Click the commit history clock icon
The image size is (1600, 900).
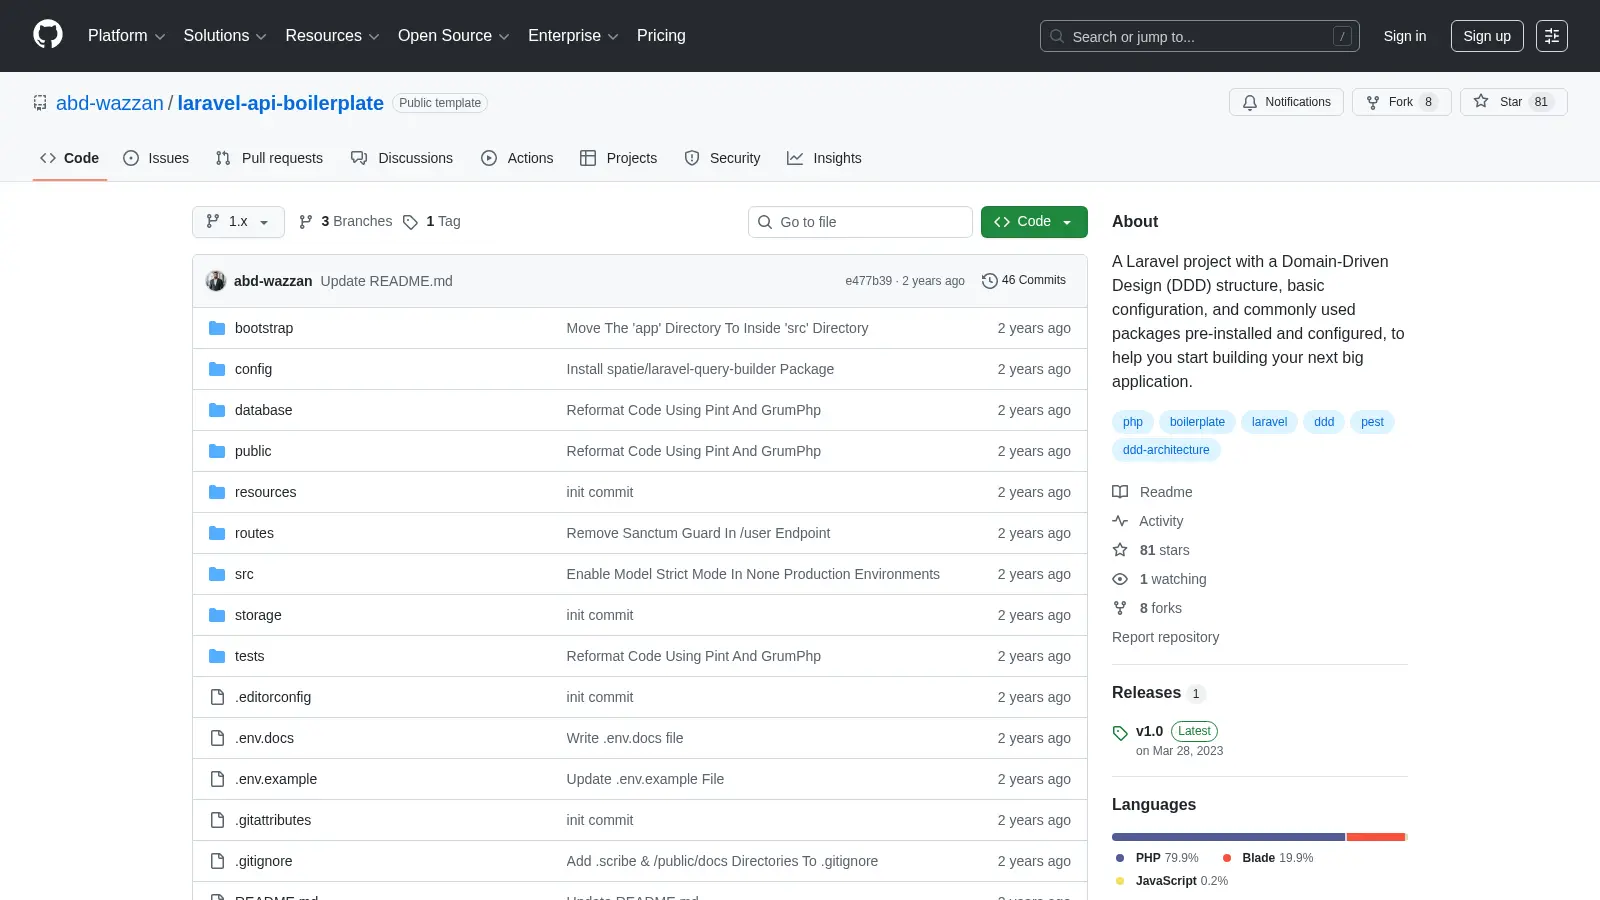point(990,281)
